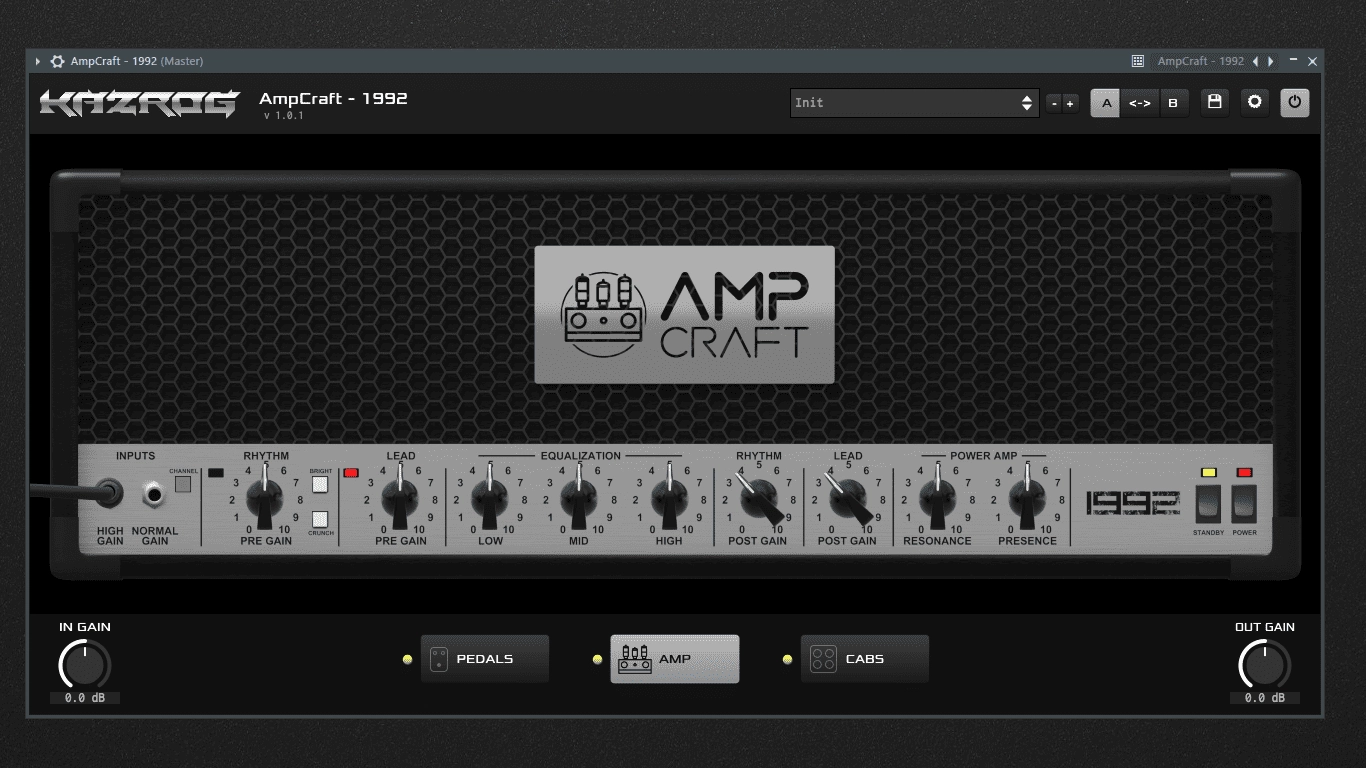
Task: Click the Out Gain knob
Action: coord(1265,664)
